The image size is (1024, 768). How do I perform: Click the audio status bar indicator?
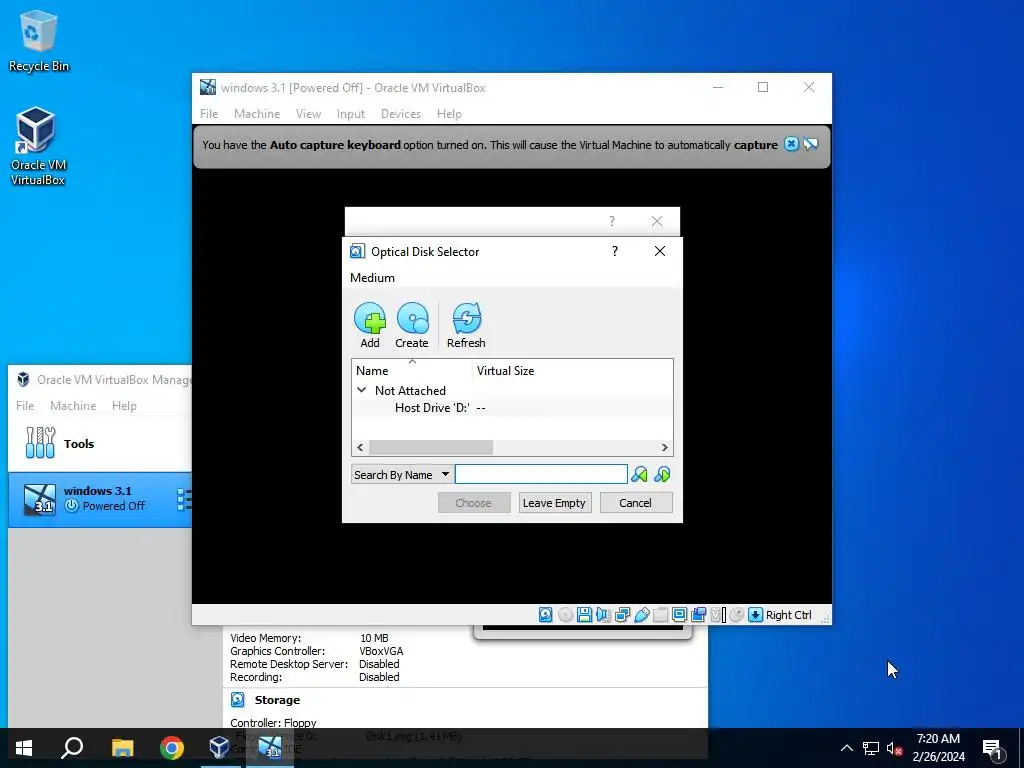603,615
